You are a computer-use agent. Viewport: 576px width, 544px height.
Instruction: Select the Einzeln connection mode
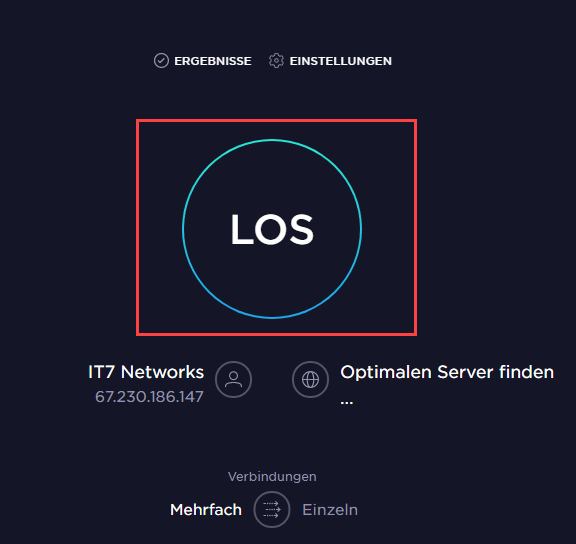tap(330, 510)
